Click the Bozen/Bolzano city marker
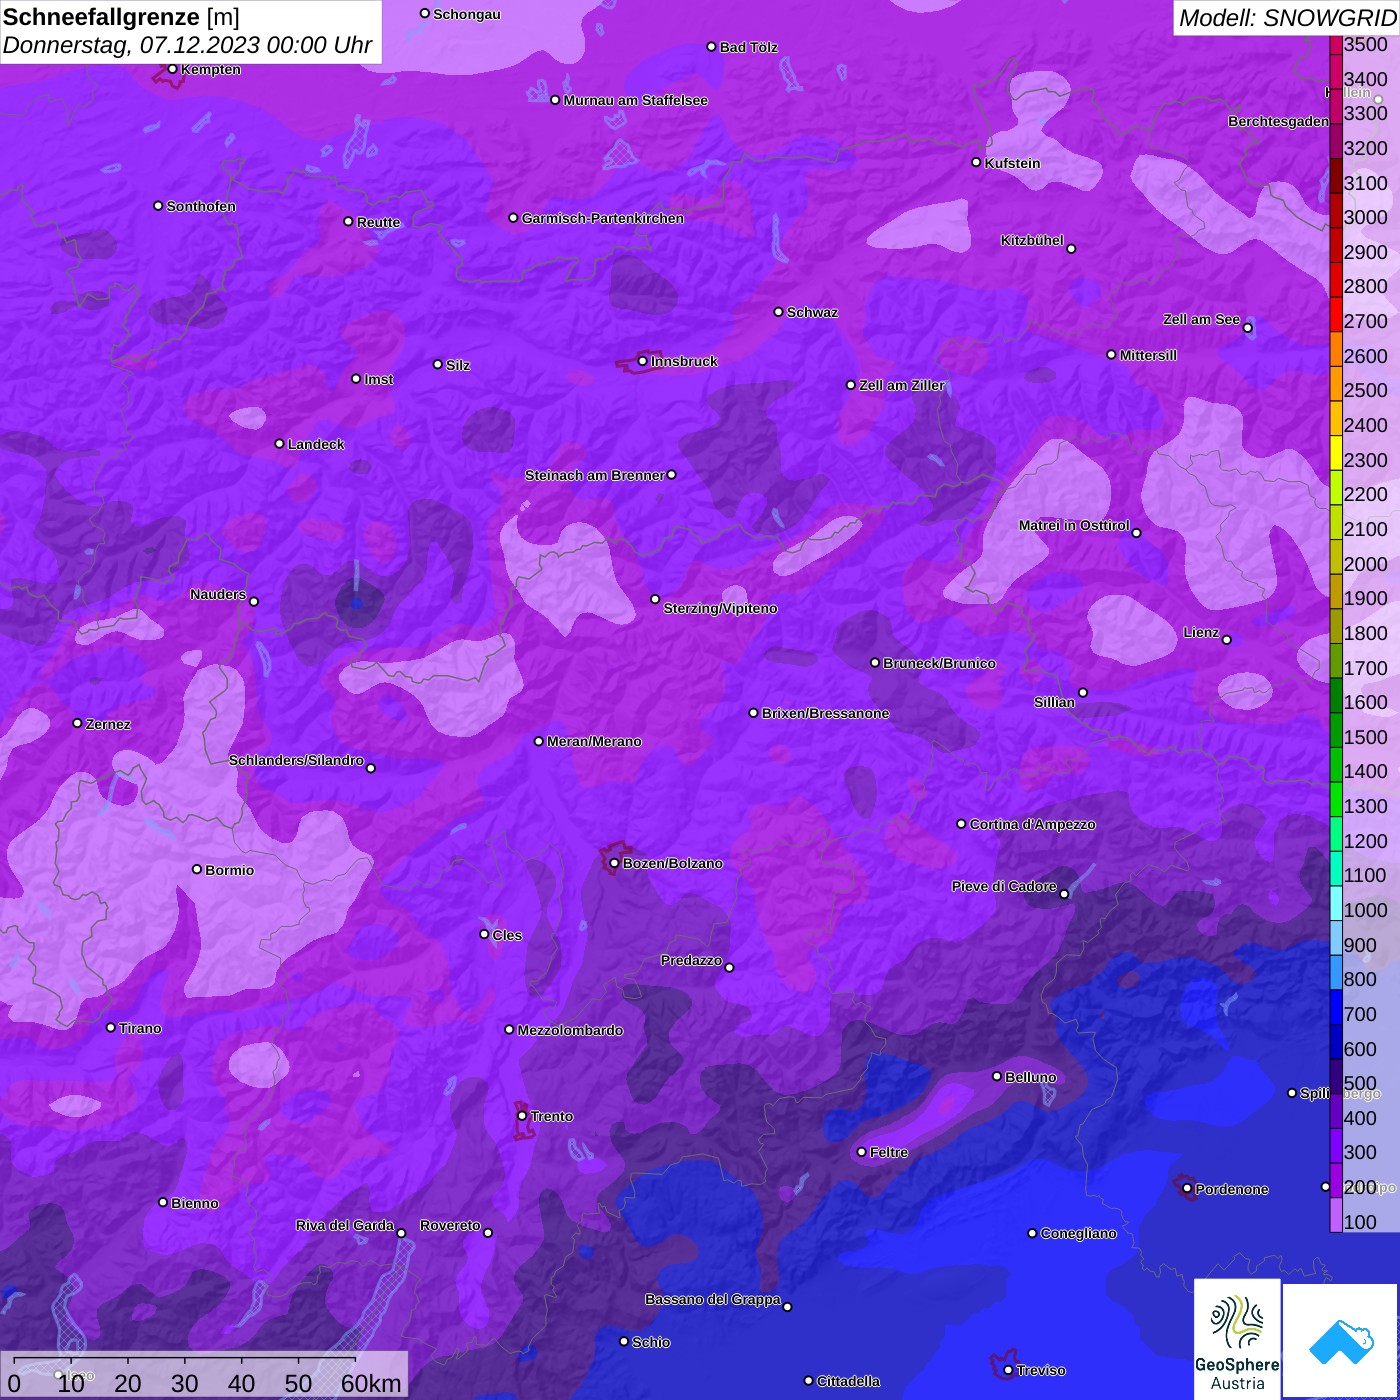This screenshot has width=1400, height=1400. pyautogui.click(x=614, y=863)
